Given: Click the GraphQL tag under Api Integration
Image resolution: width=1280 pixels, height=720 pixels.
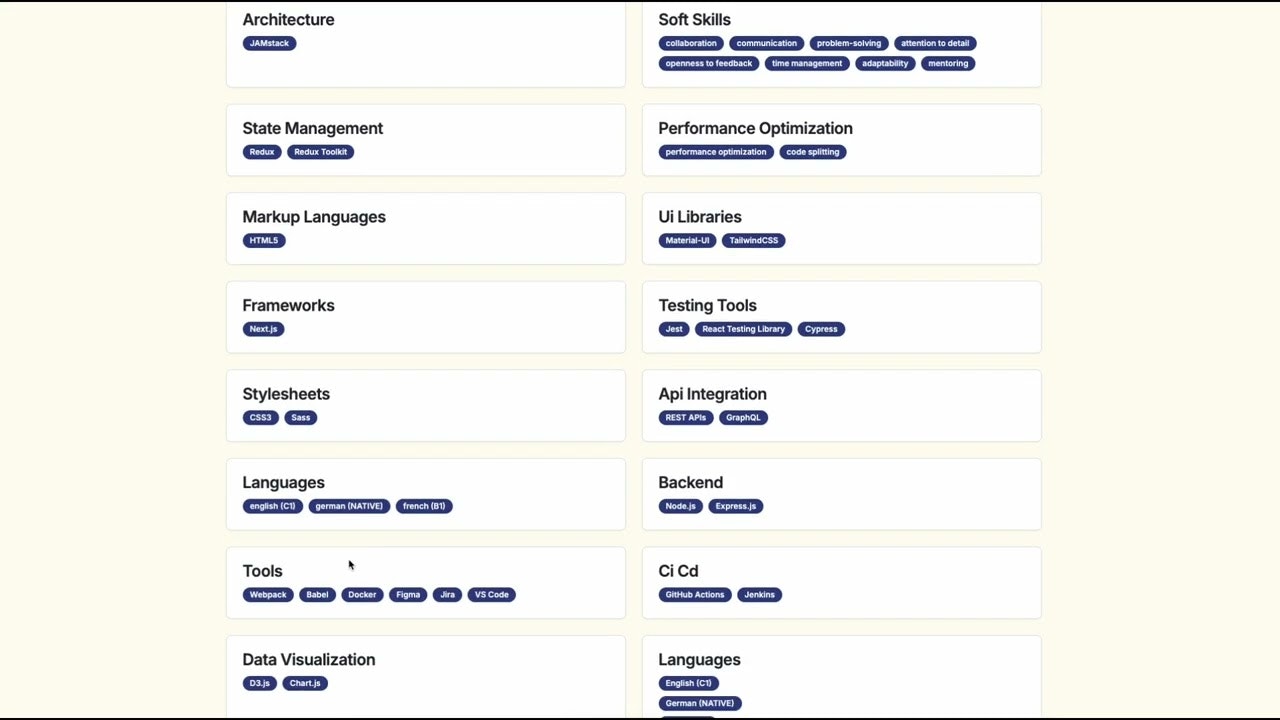Looking at the screenshot, I should pos(743,417).
